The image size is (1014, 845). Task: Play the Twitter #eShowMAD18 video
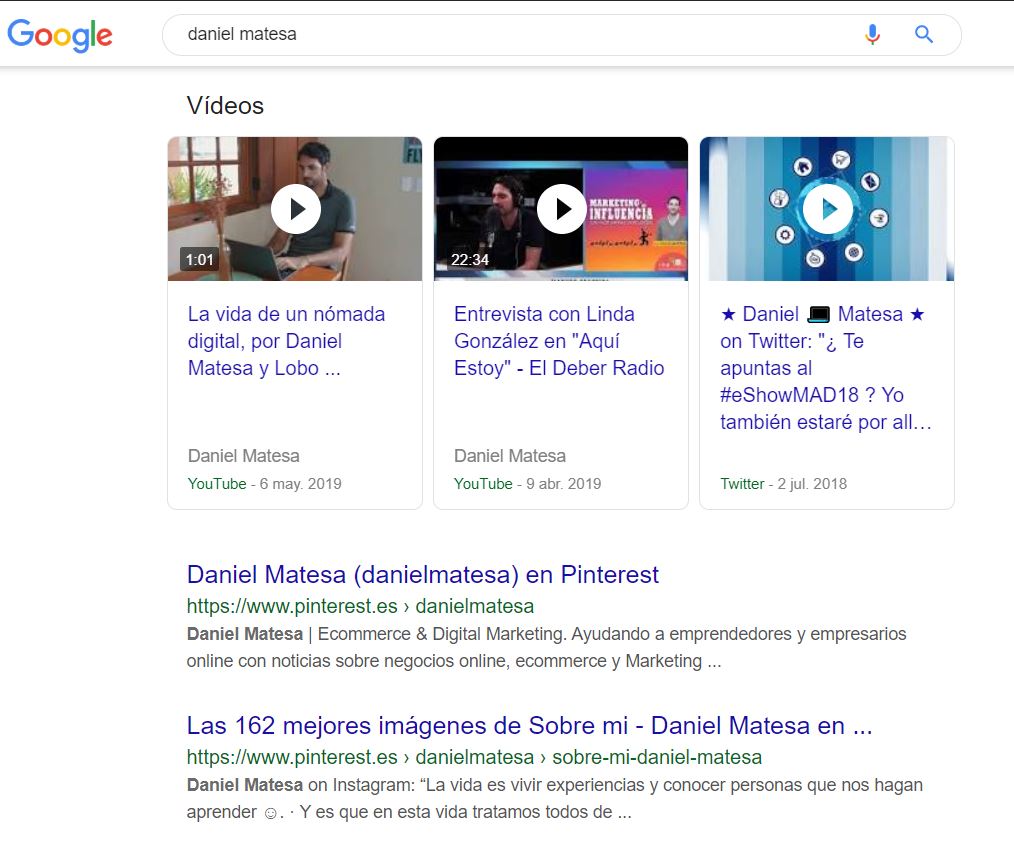(828, 209)
